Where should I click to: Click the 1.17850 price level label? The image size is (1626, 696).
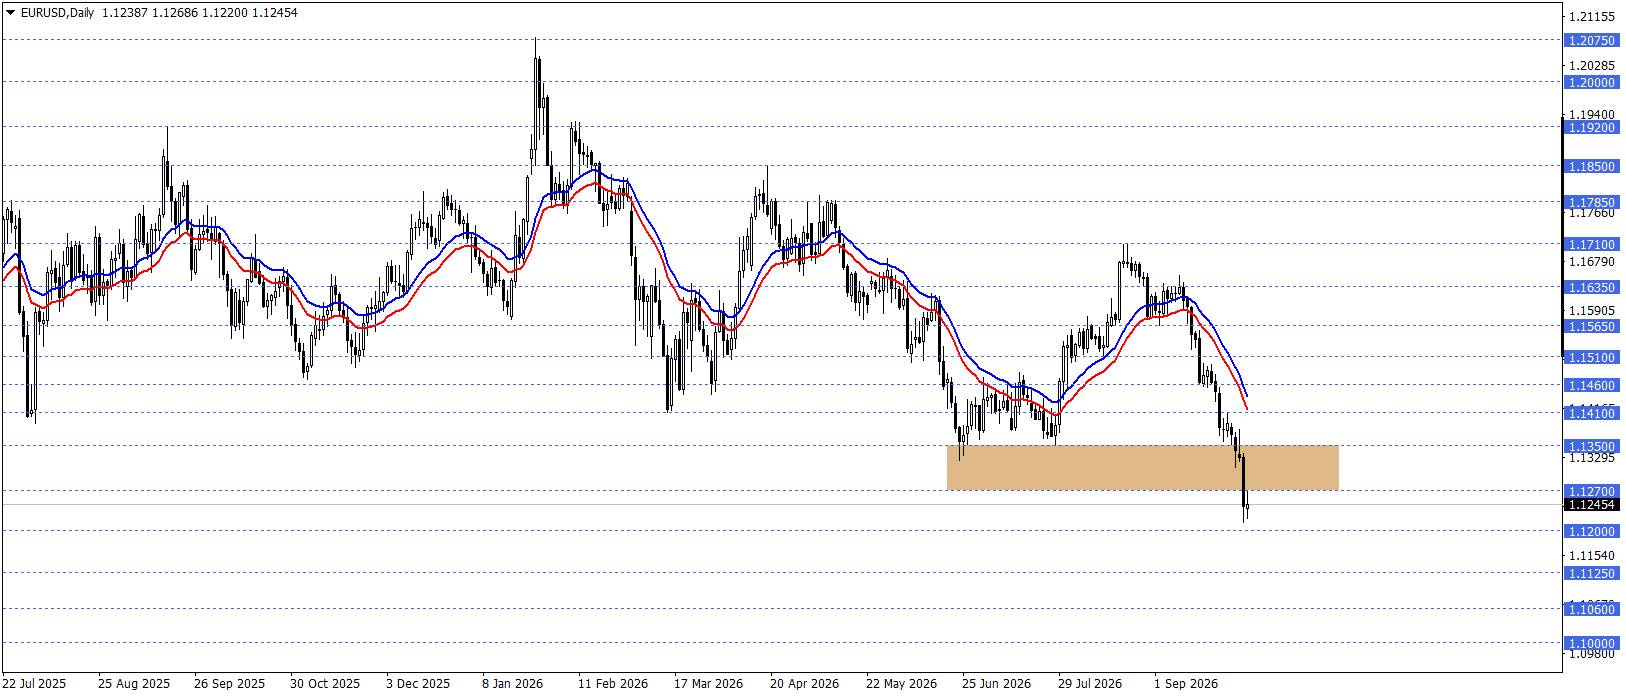[x=1591, y=203]
